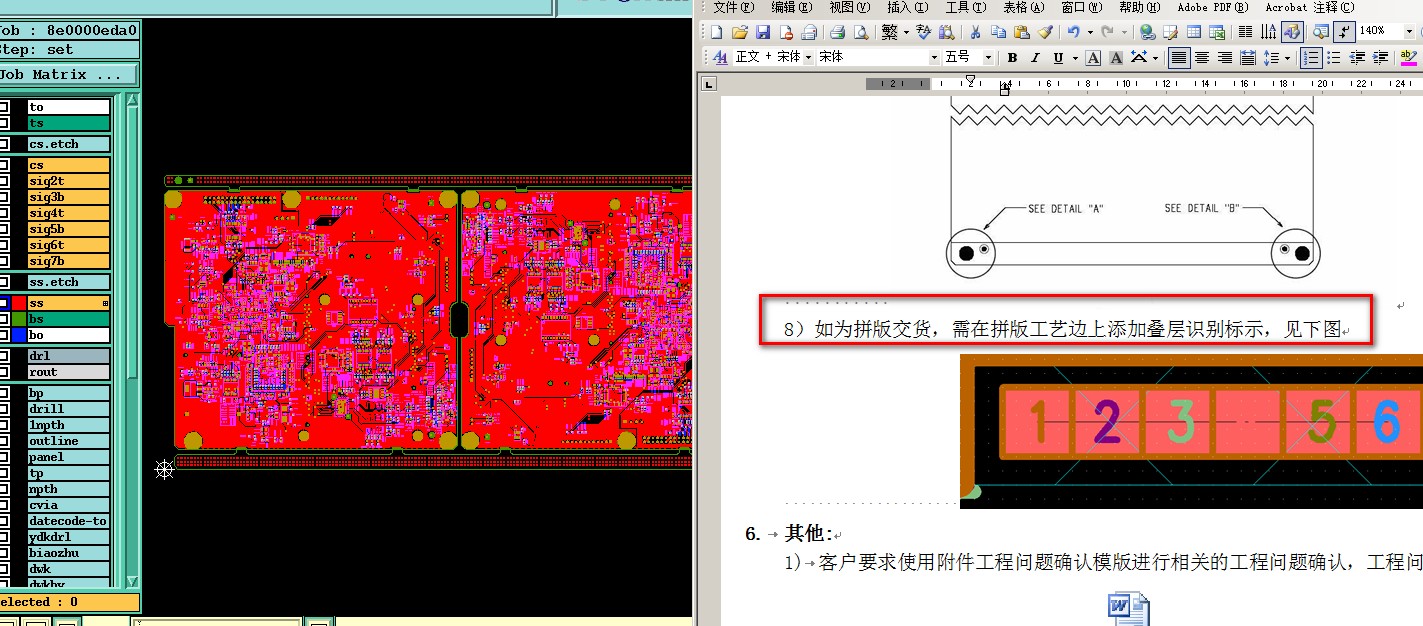Toggle bulleted list formatting
The height and width of the screenshot is (626, 1423).
point(1334,58)
